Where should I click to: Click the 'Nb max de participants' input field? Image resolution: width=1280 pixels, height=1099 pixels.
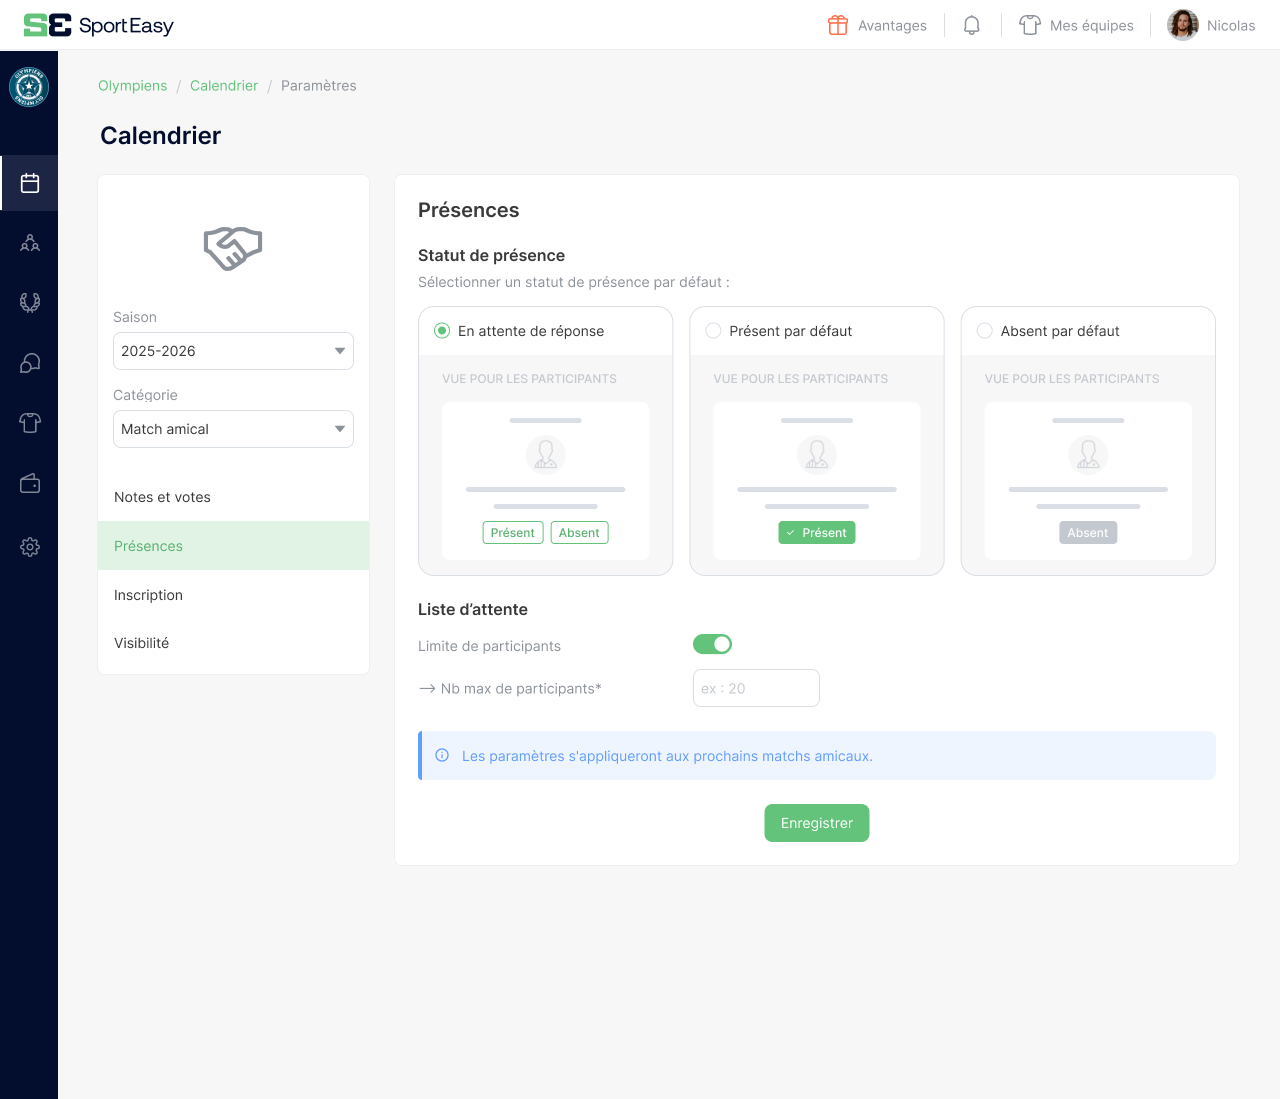tap(756, 688)
